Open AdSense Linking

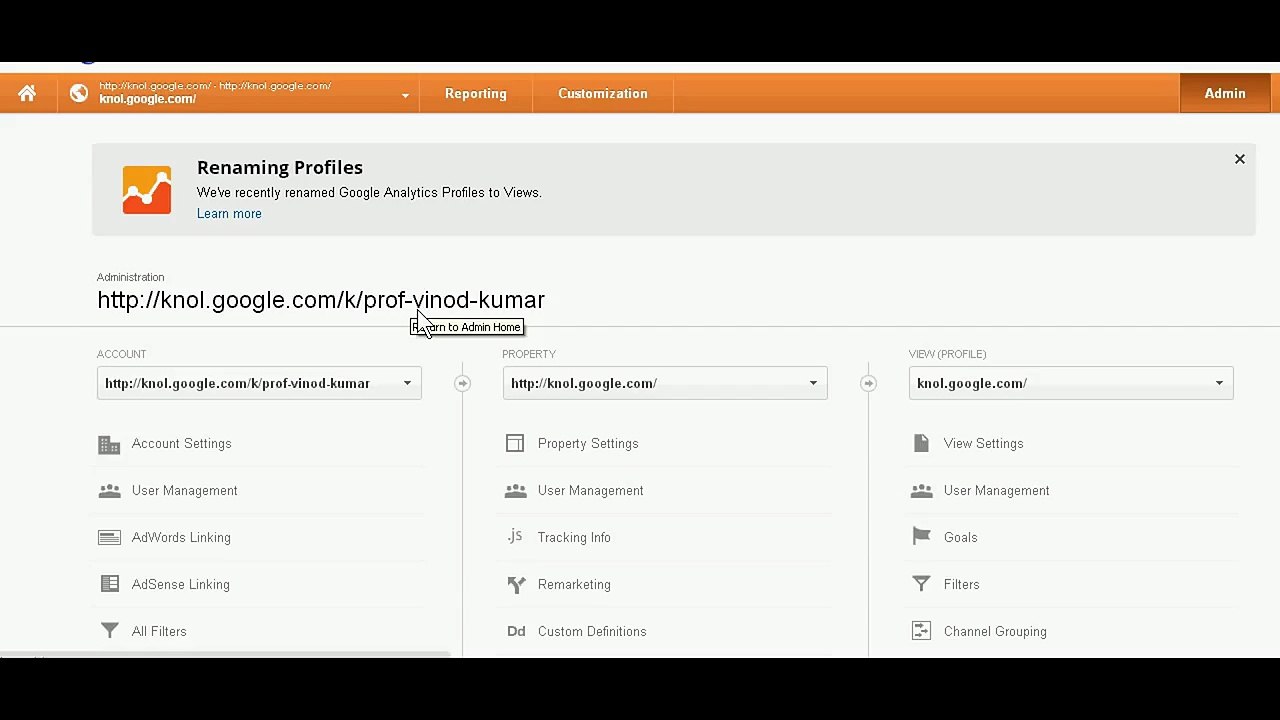point(181,585)
